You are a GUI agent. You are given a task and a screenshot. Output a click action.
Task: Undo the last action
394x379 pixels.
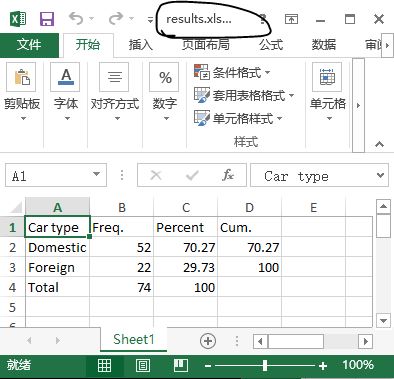click(76, 18)
